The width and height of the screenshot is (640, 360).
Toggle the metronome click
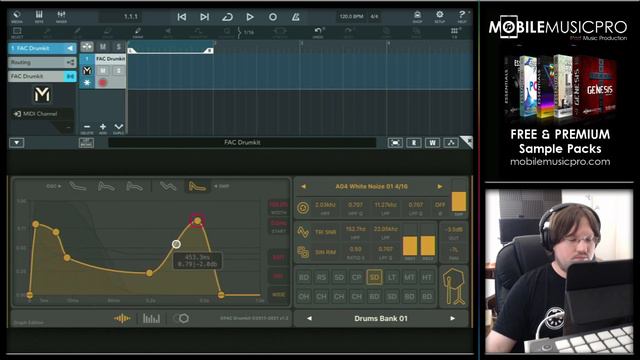296,17
